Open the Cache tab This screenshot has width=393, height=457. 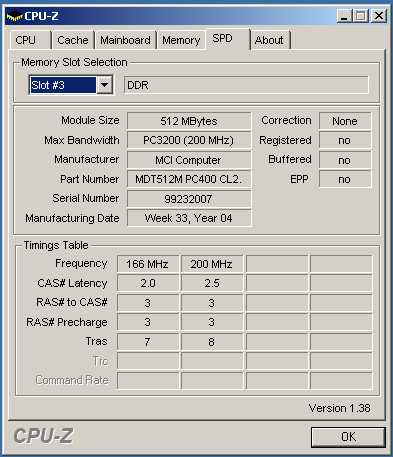(73, 40)
